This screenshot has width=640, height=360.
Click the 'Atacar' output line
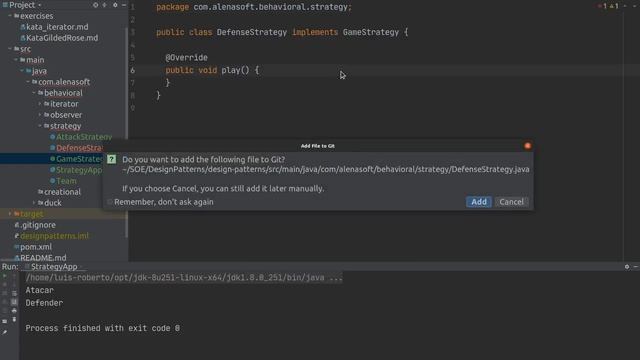pyautogui.click(x=40, y=290)
